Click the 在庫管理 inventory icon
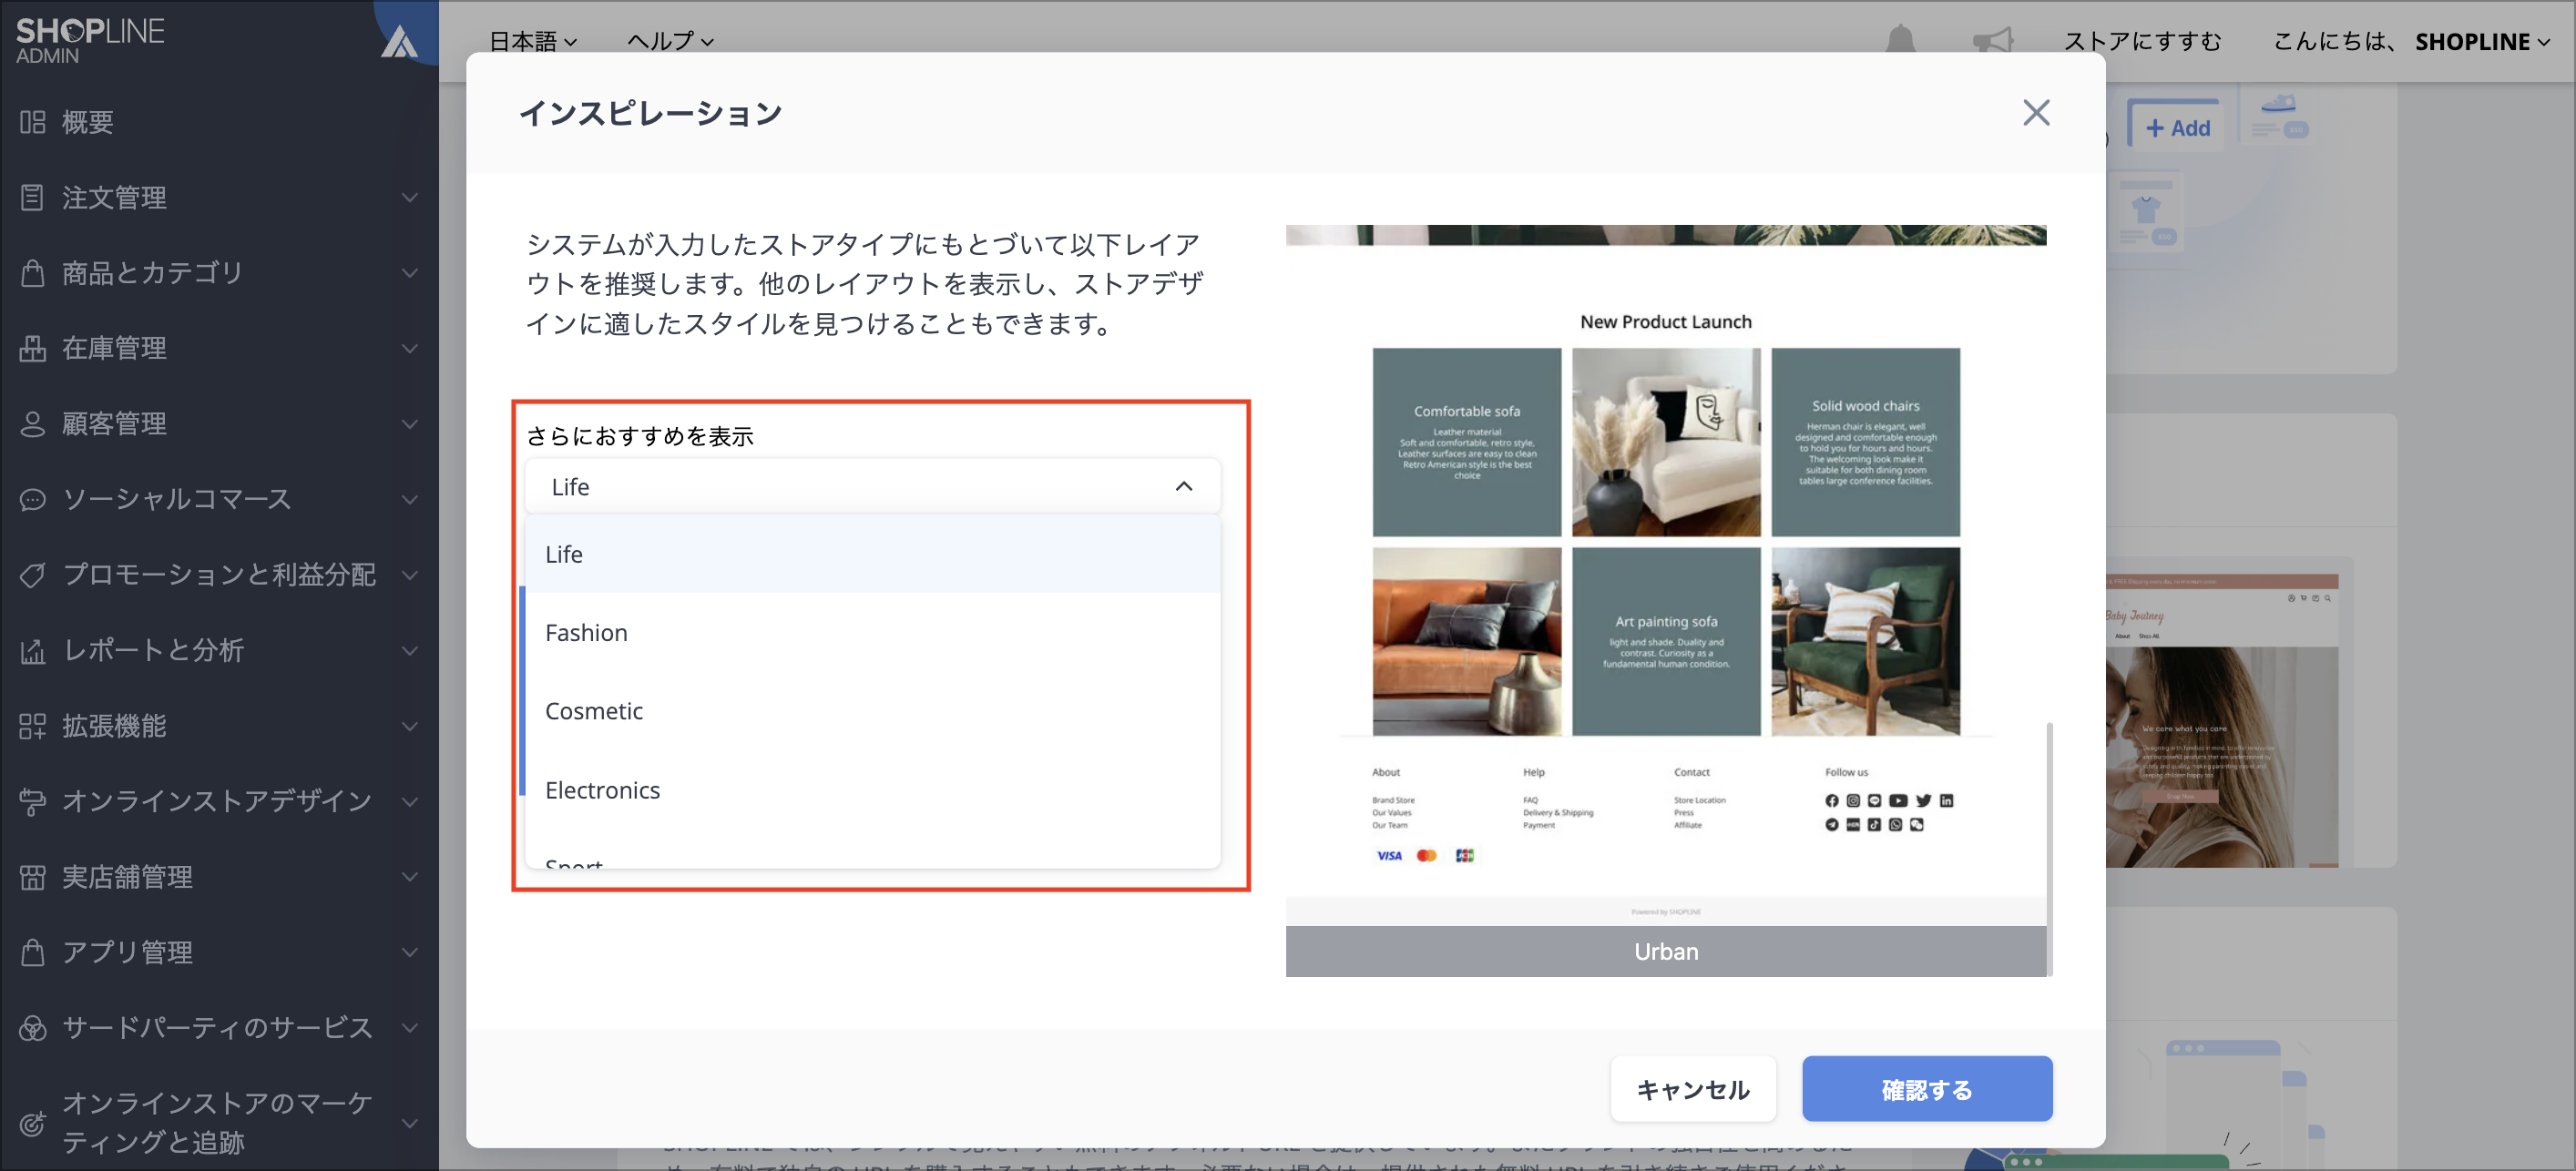This screenshot has width=2576, height=1171. pyautogui.click(x=32, y=348)
